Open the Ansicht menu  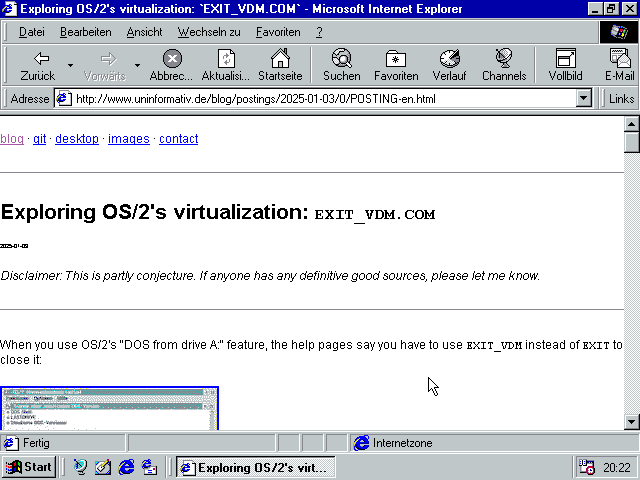tap(144, 32)
